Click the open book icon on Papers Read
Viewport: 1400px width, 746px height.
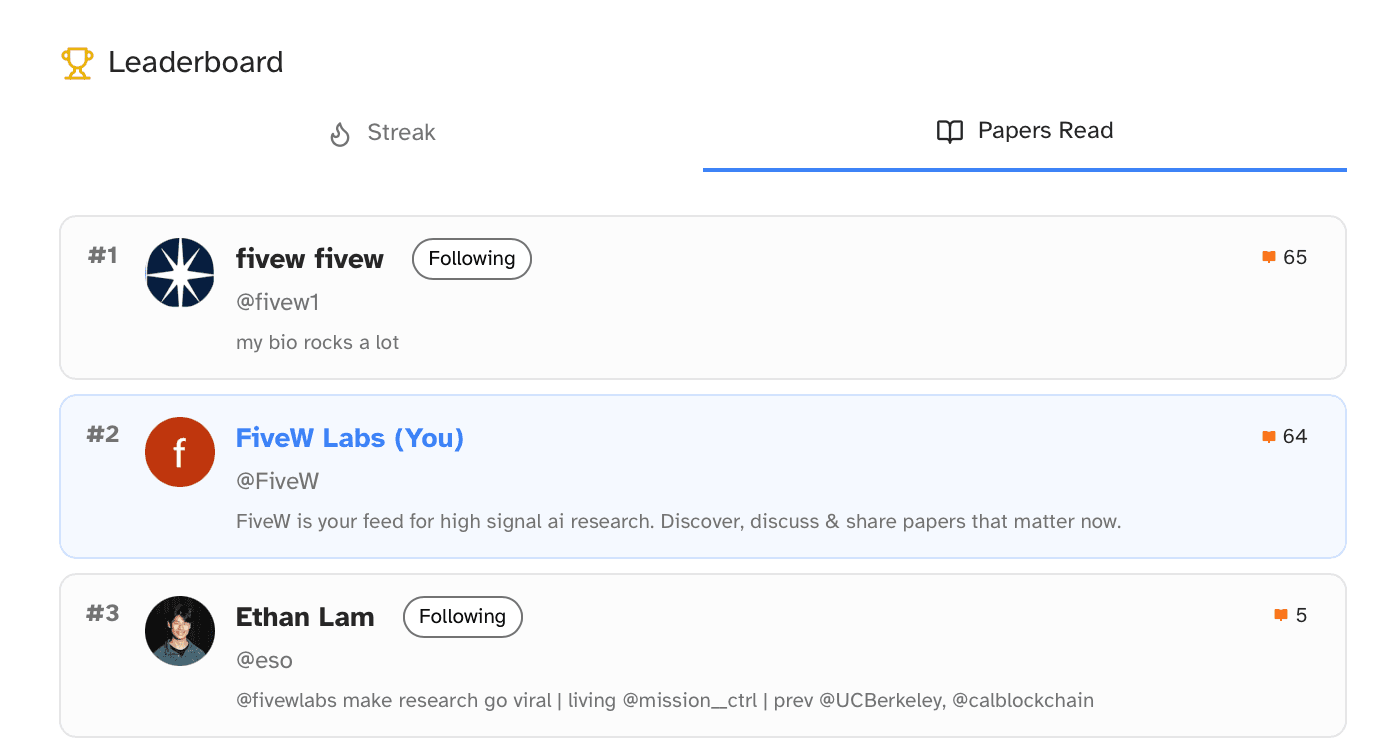pos(949,130)
